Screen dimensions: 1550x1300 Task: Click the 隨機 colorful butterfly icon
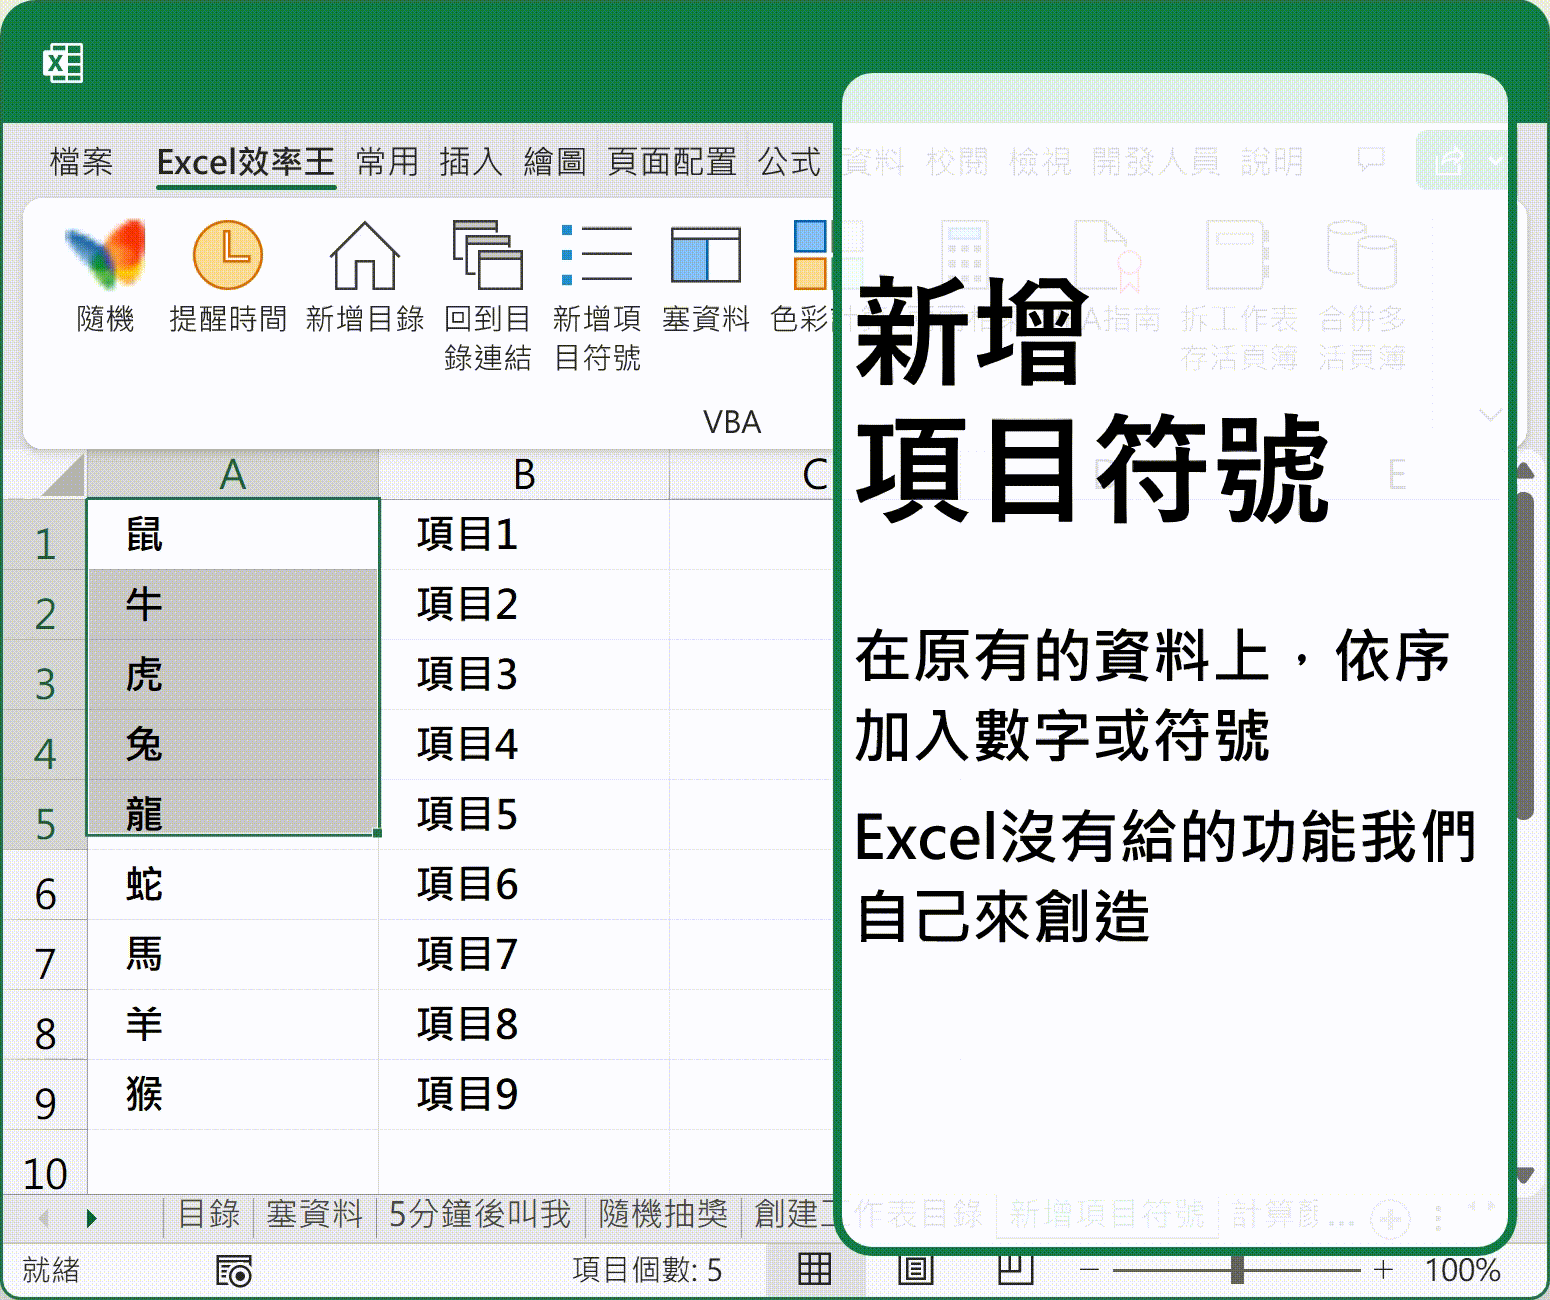[x=105, y=256]
